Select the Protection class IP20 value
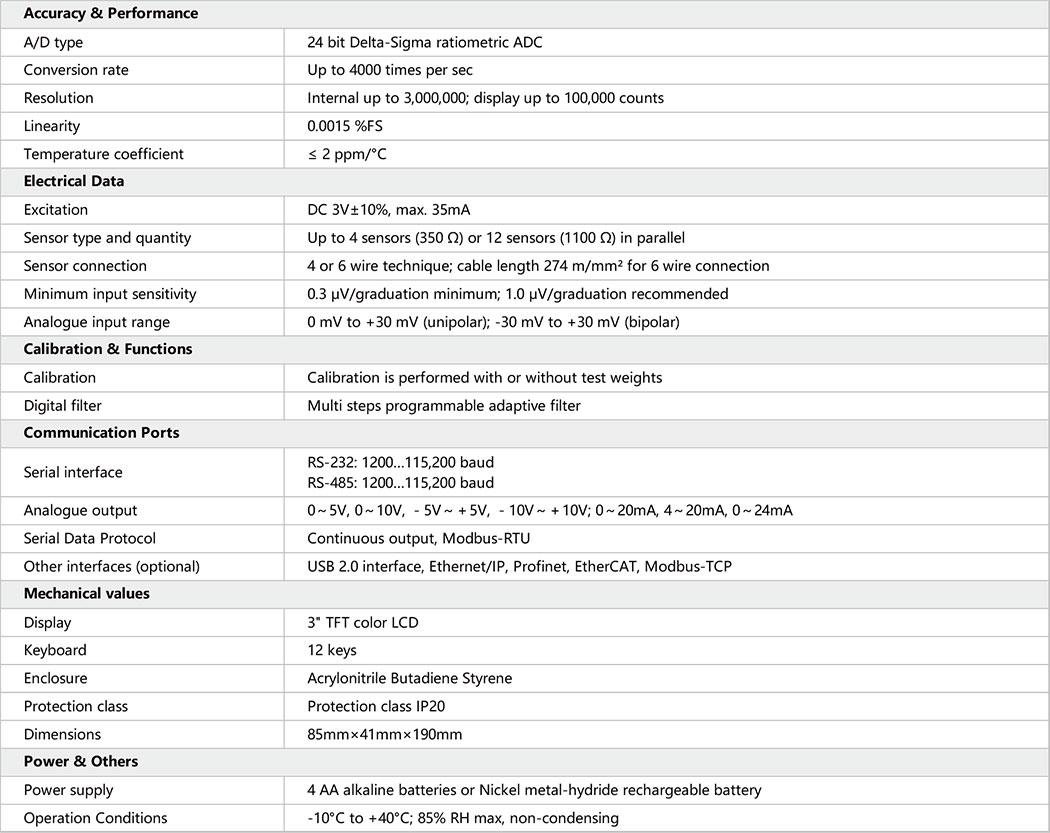The image size is (1050, 833). tap(374, 706)
